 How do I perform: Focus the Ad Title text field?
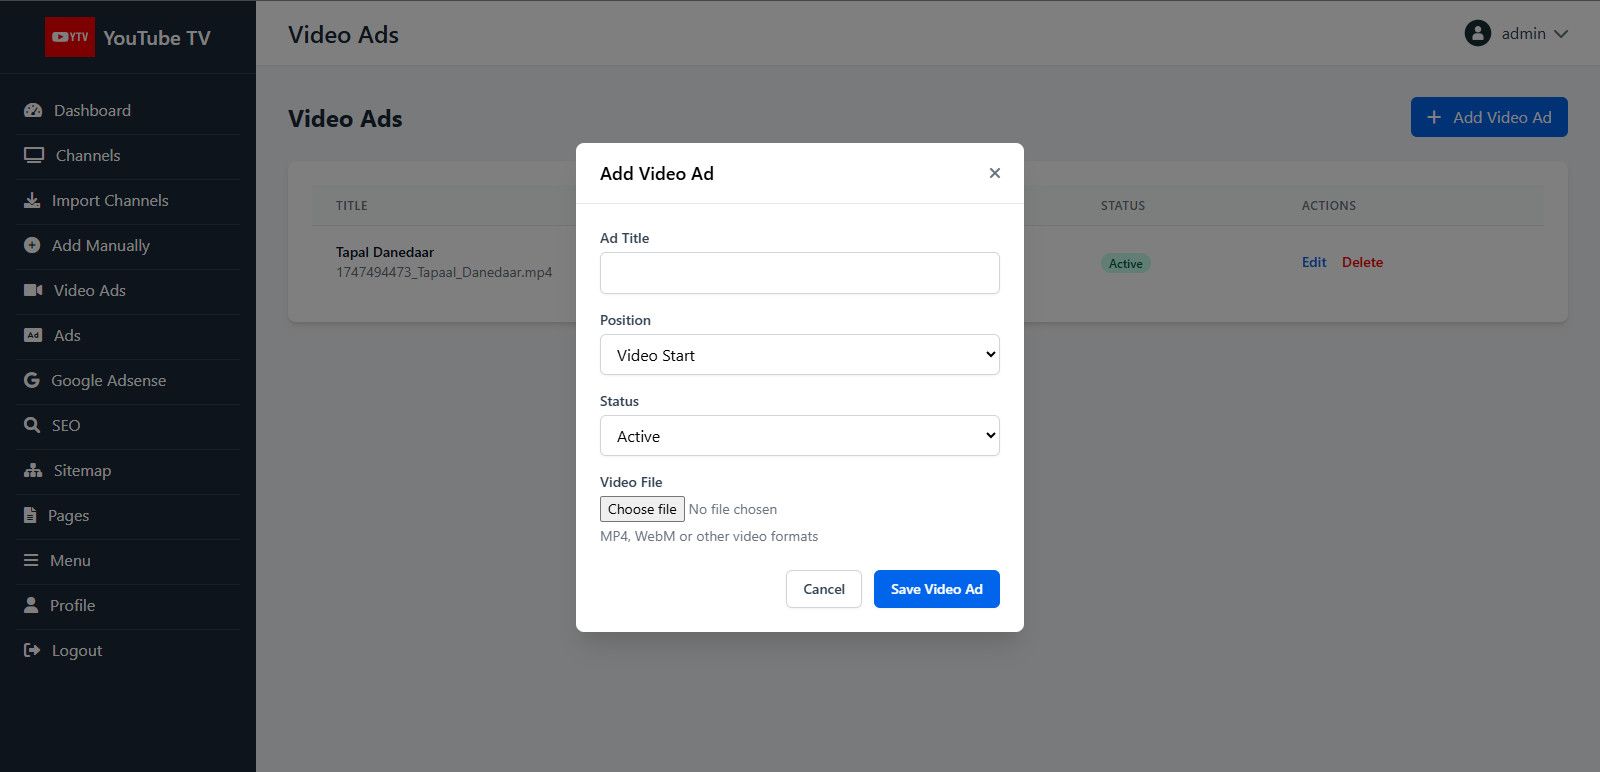pos(799,273)
